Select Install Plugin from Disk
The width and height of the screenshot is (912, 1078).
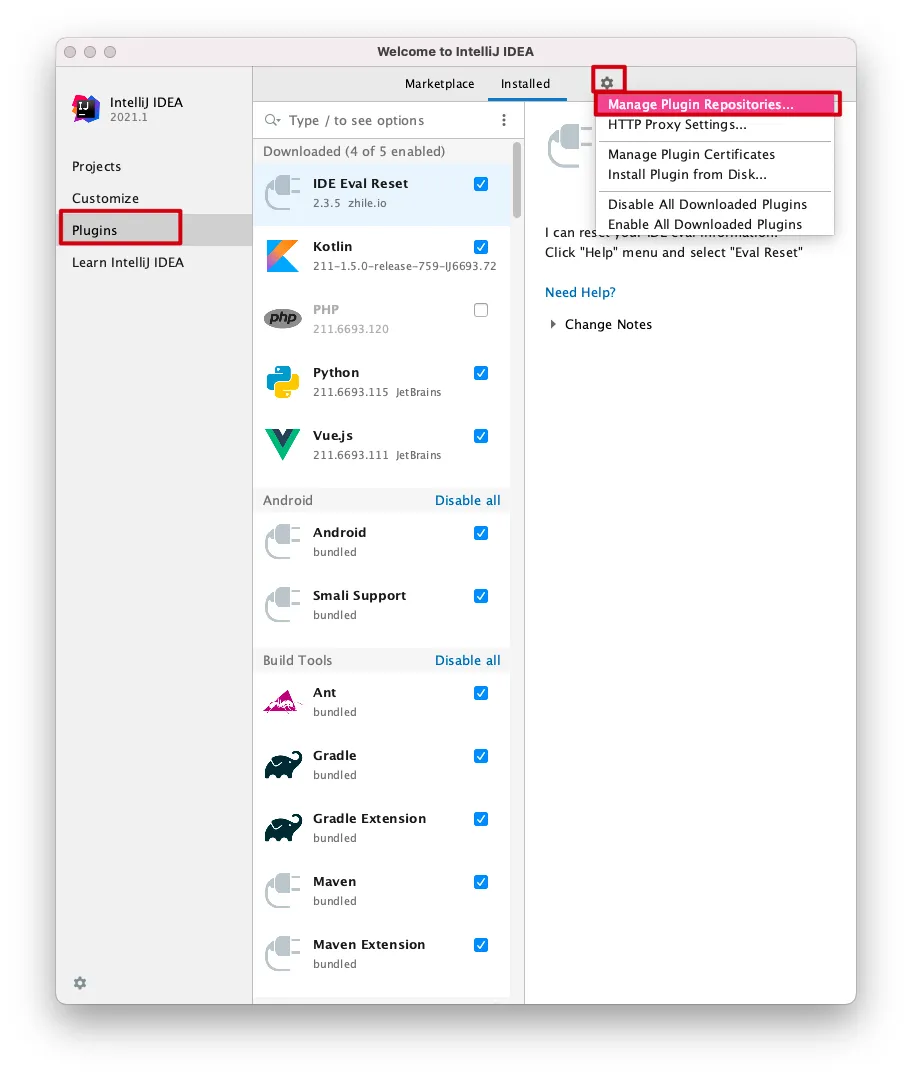click(x=715, y=175)
